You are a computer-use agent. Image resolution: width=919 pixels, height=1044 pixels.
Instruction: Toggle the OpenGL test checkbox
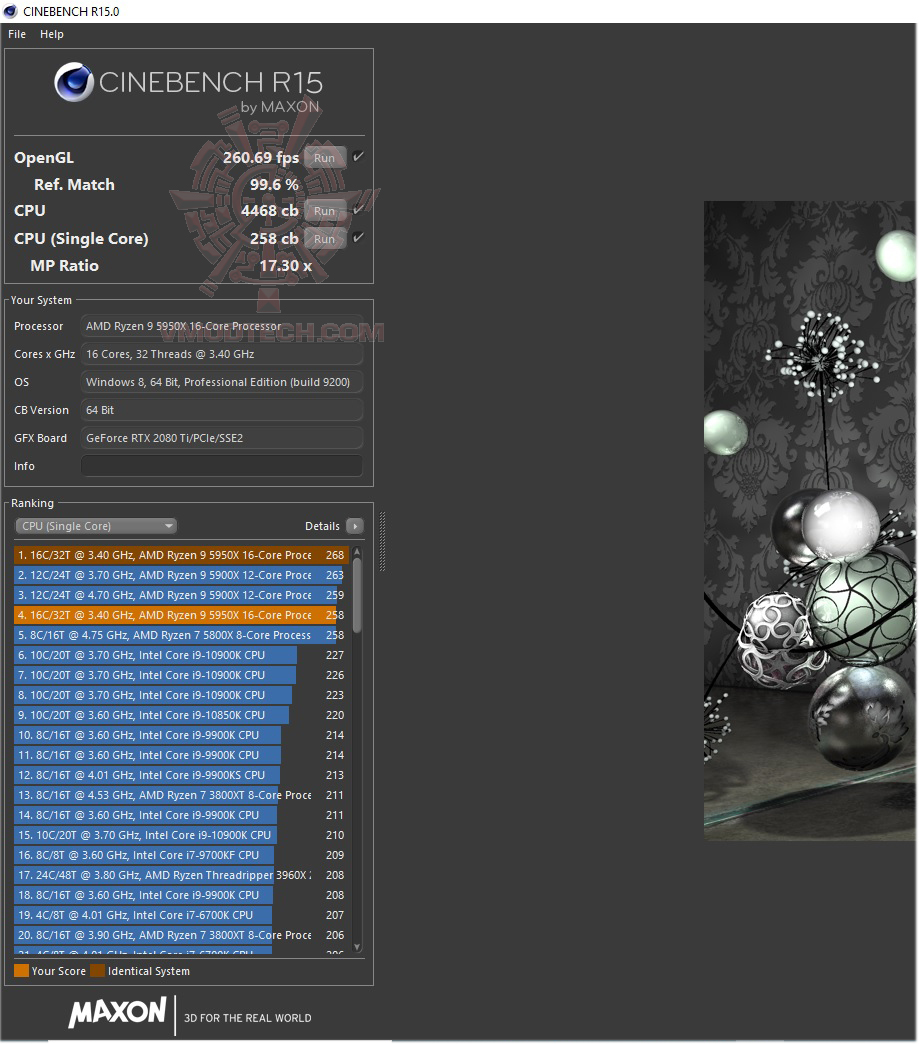[358, 156]
